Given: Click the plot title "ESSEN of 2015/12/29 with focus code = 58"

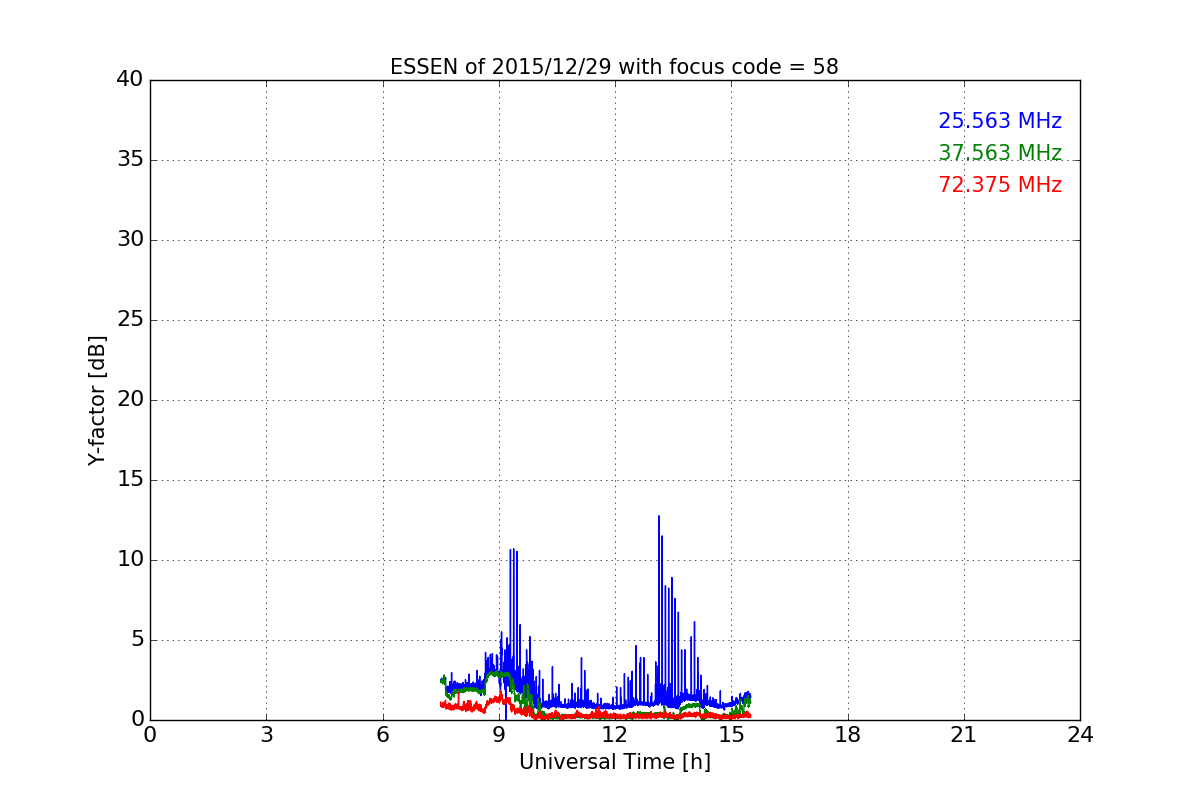Looking at the screenshot, I should [614, 67].
